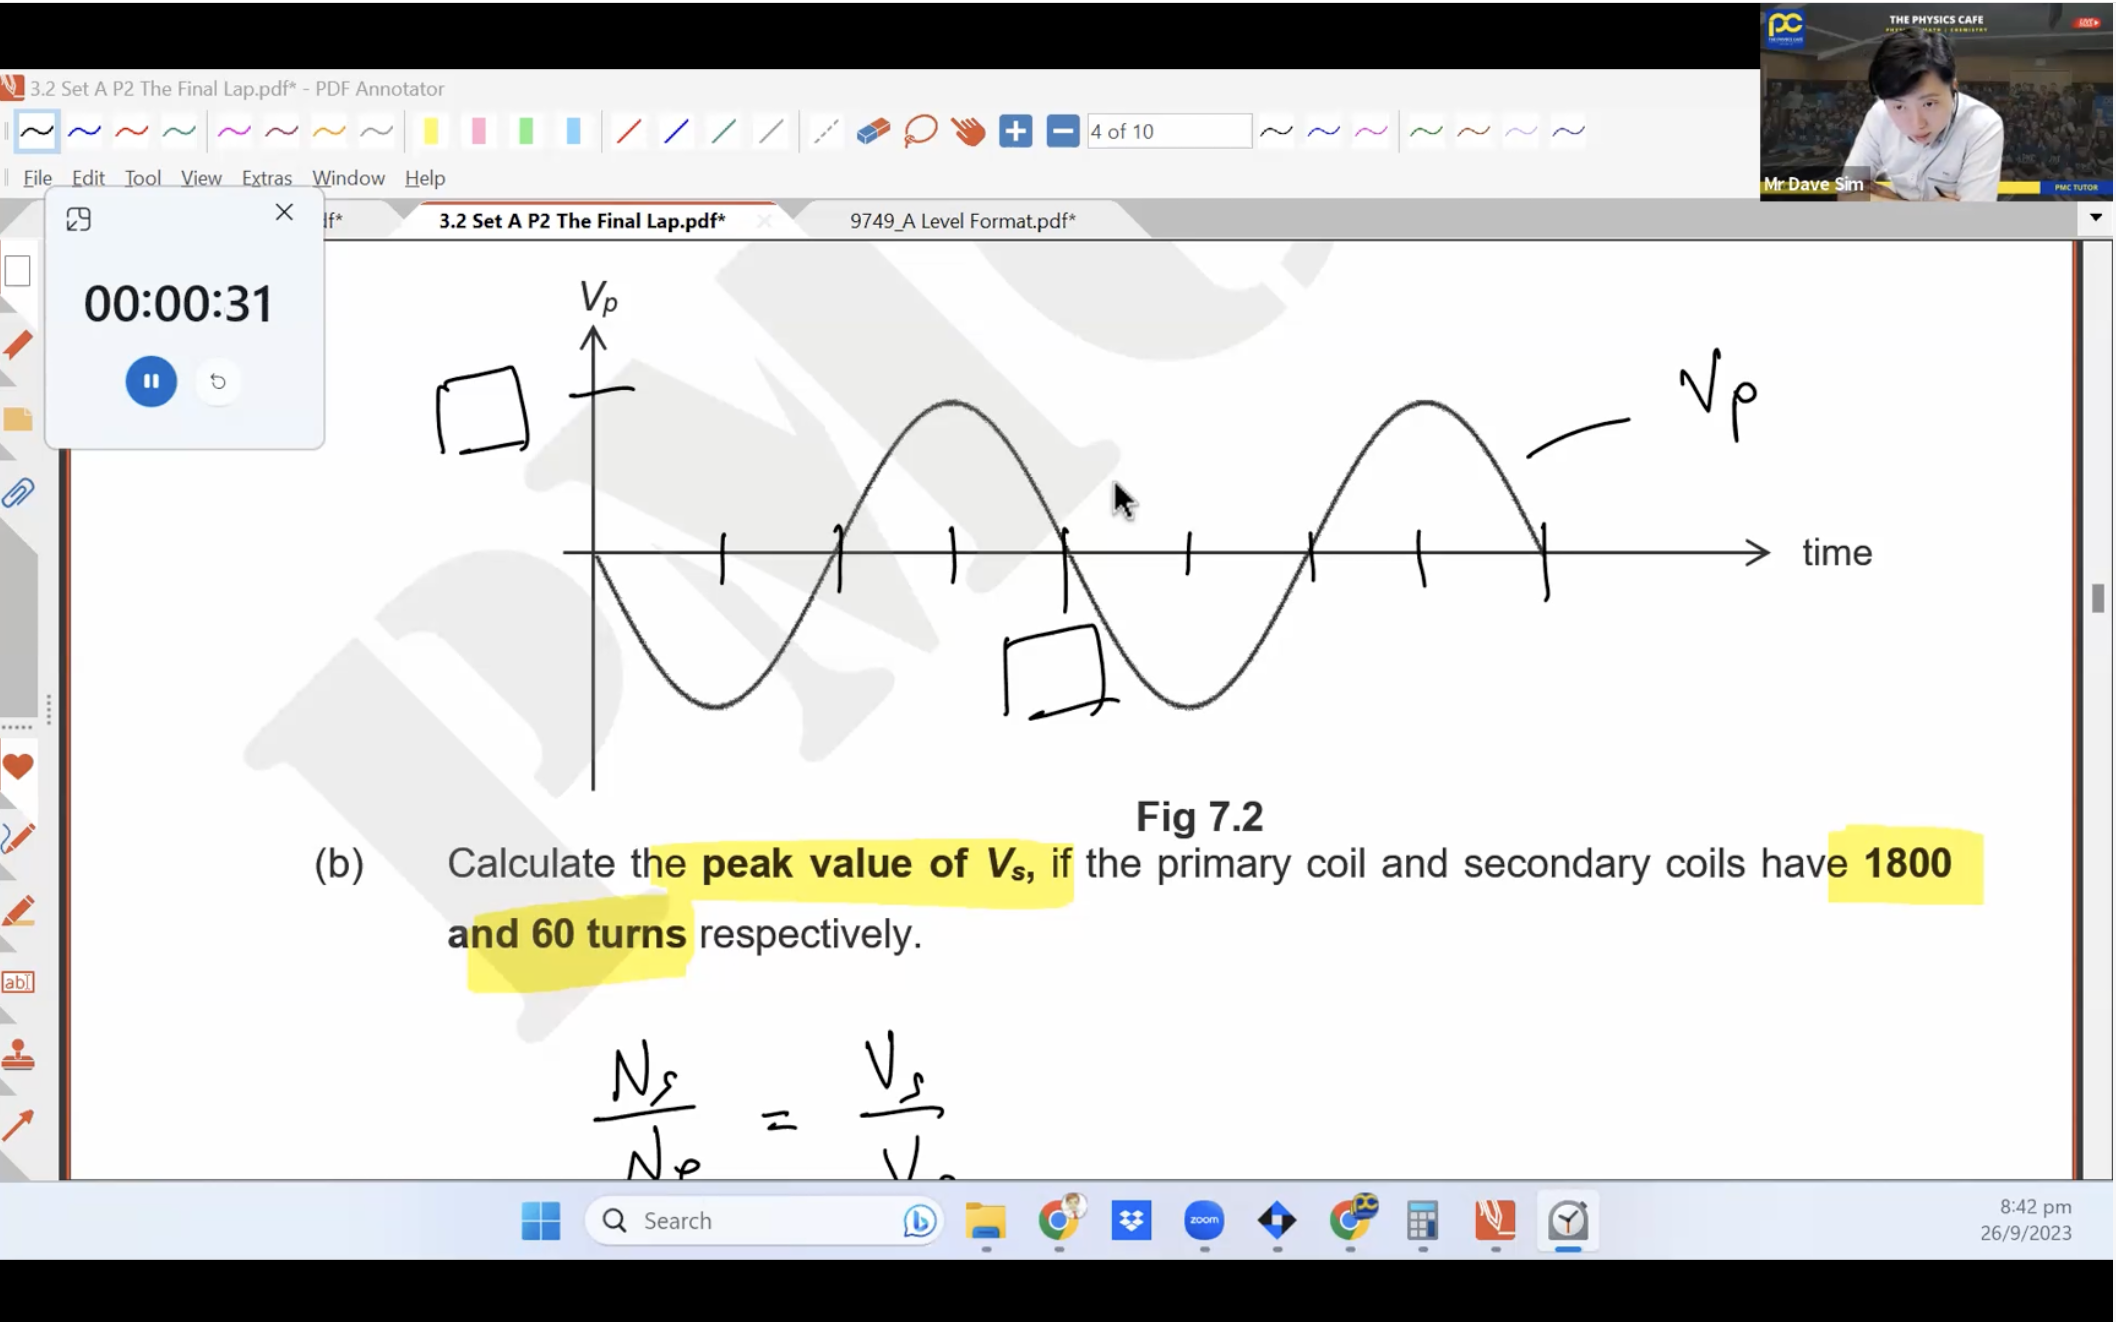Image resolution: width=2116 pixels, height=1322 pixels.
Task: Select the arrow tool in sidebar
Action: (18, 1125)
